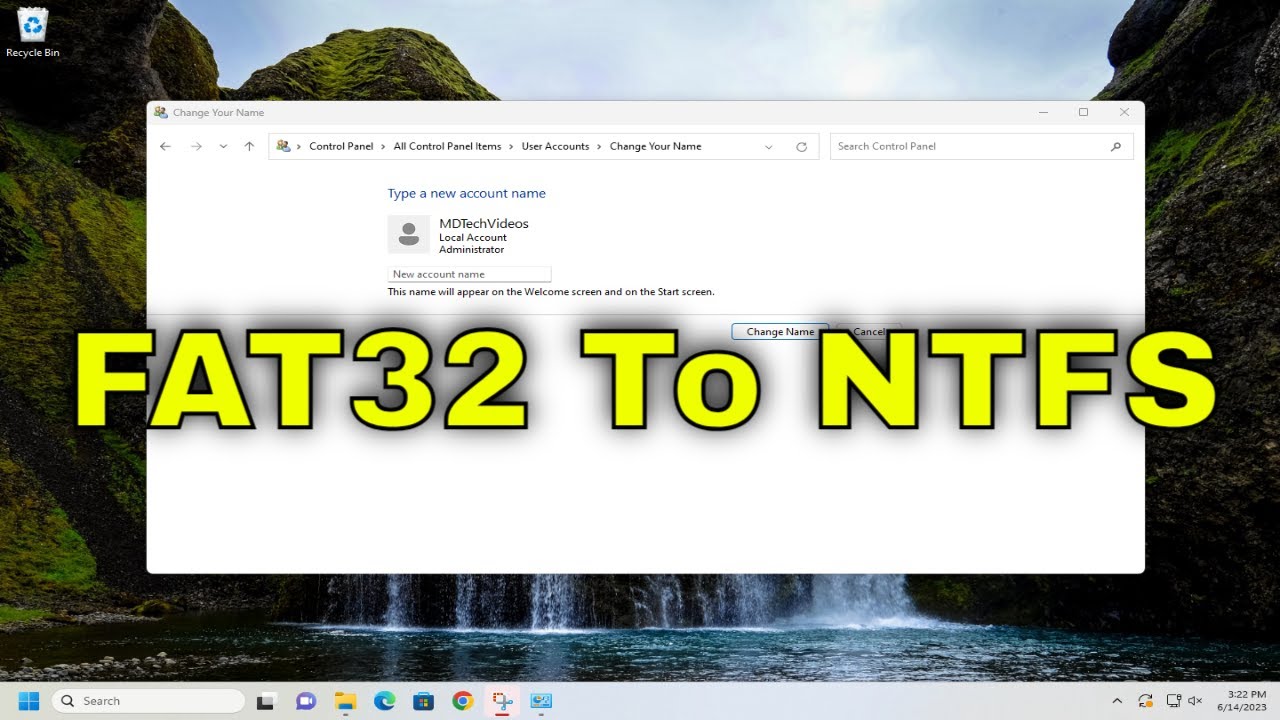1280x720 pixels.
Task: Launch Microsoft Edge from the taskbar
Action: tap(384, 701)
